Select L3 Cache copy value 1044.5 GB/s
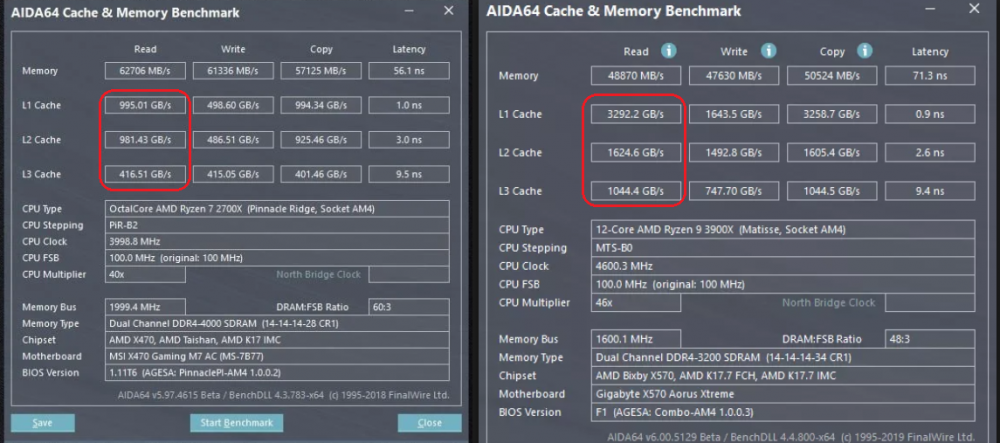Image resolution: width=1000 pixels, height=443 pixels. point(832,191)
